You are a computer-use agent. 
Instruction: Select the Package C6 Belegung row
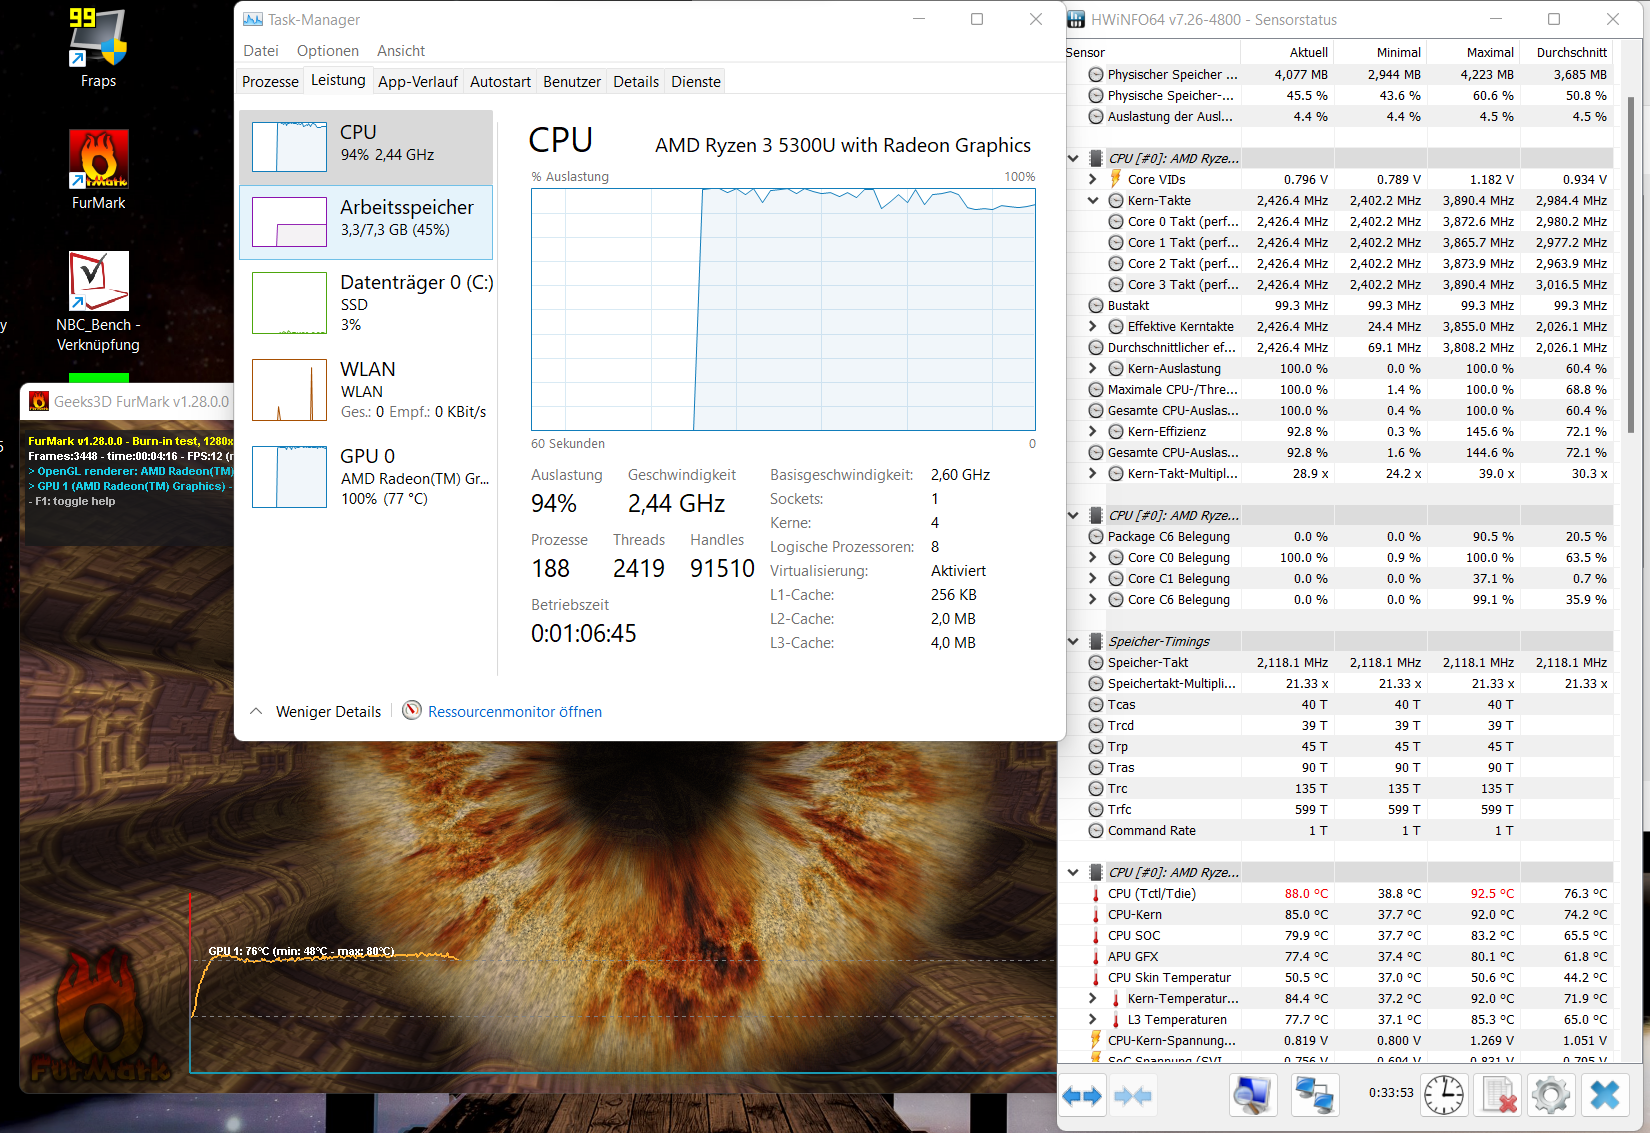point(1338,536)
